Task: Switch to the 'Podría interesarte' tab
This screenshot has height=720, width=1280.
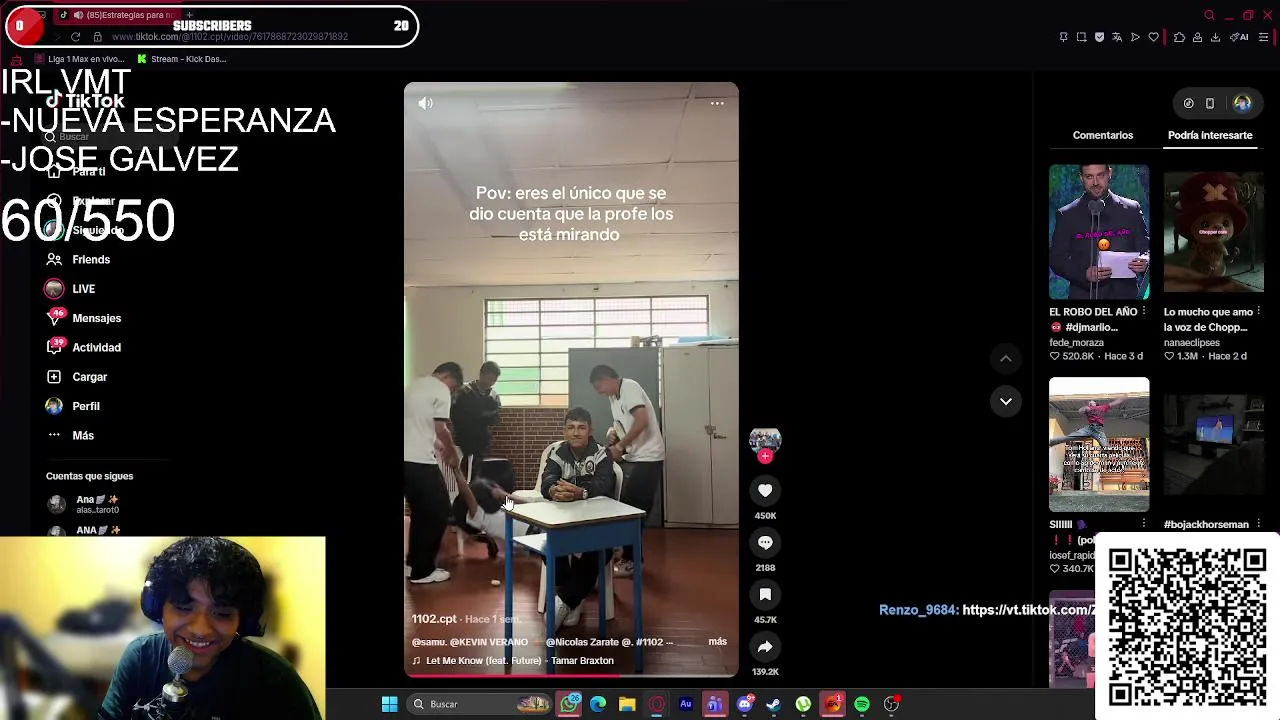Action: [1210, 135]
